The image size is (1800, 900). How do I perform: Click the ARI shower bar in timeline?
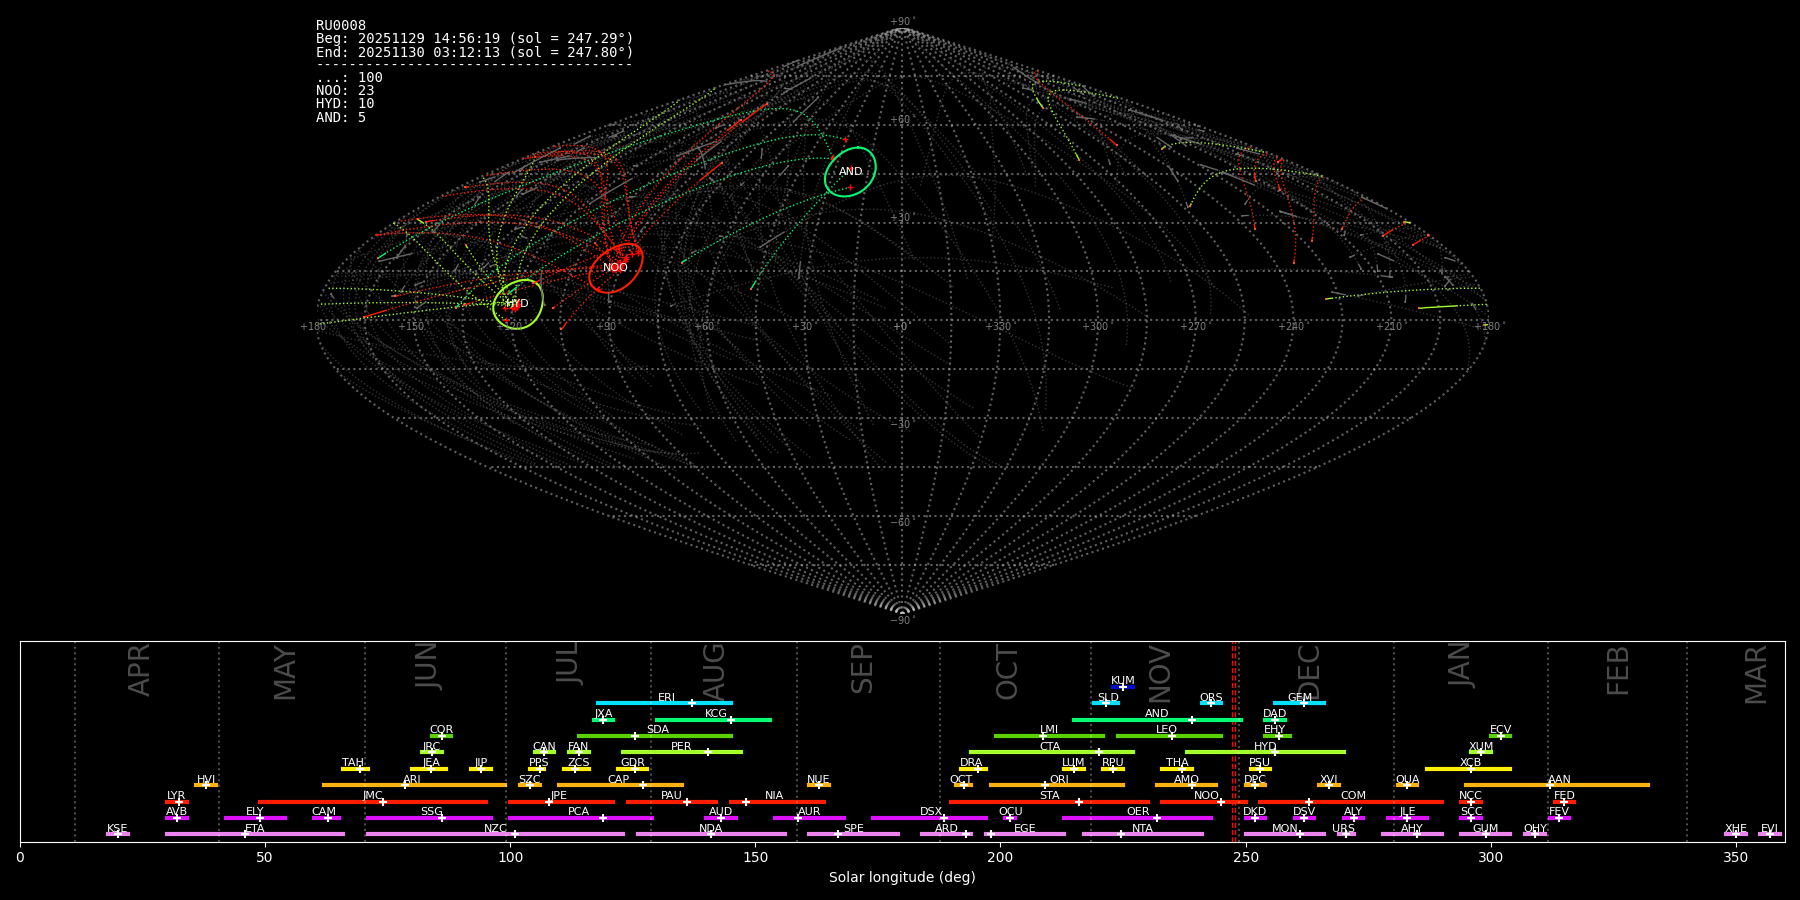pyautogui.click(x=414, y=785)
